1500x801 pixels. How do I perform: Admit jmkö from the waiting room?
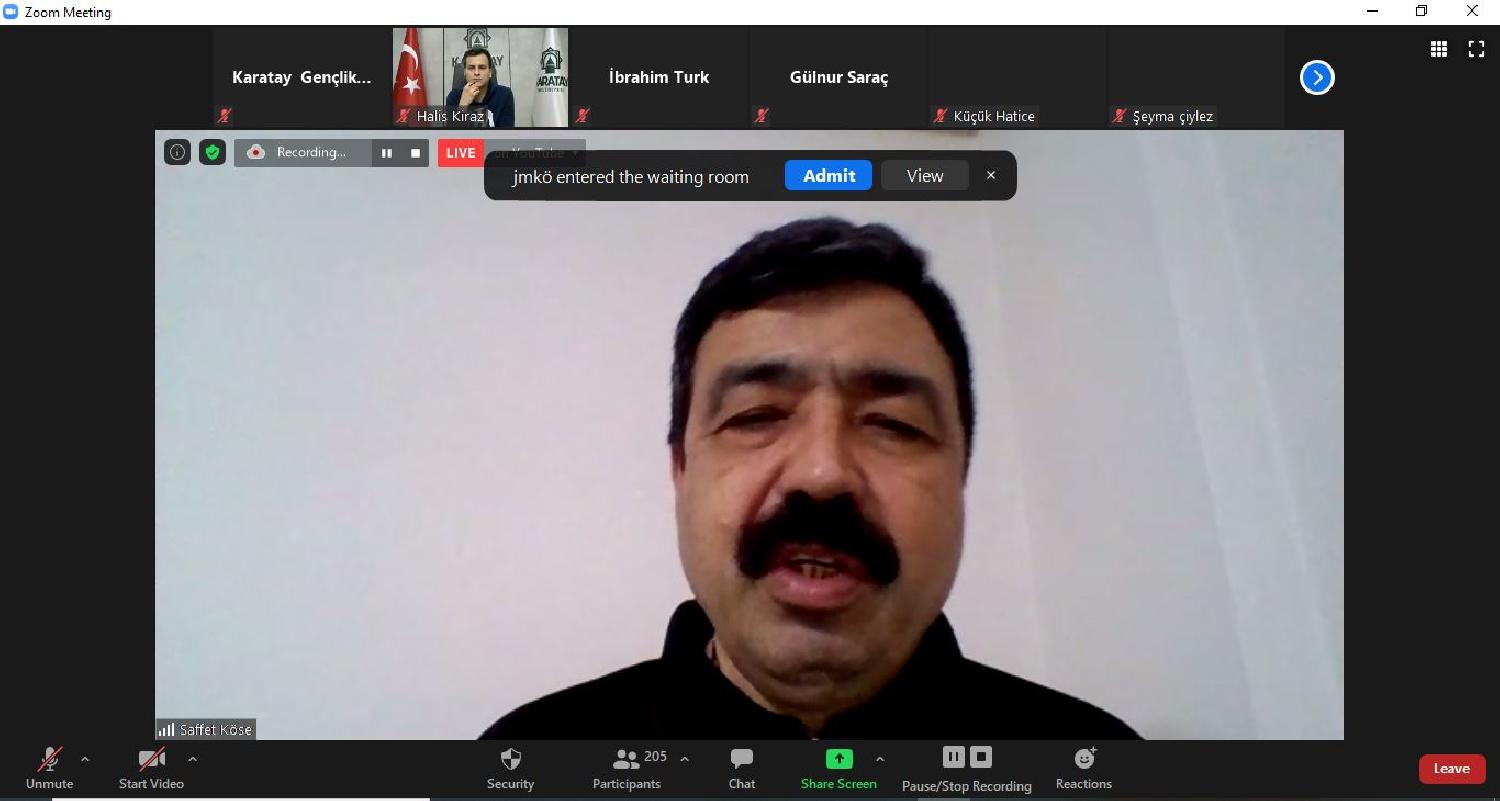(x=828, y=176)
